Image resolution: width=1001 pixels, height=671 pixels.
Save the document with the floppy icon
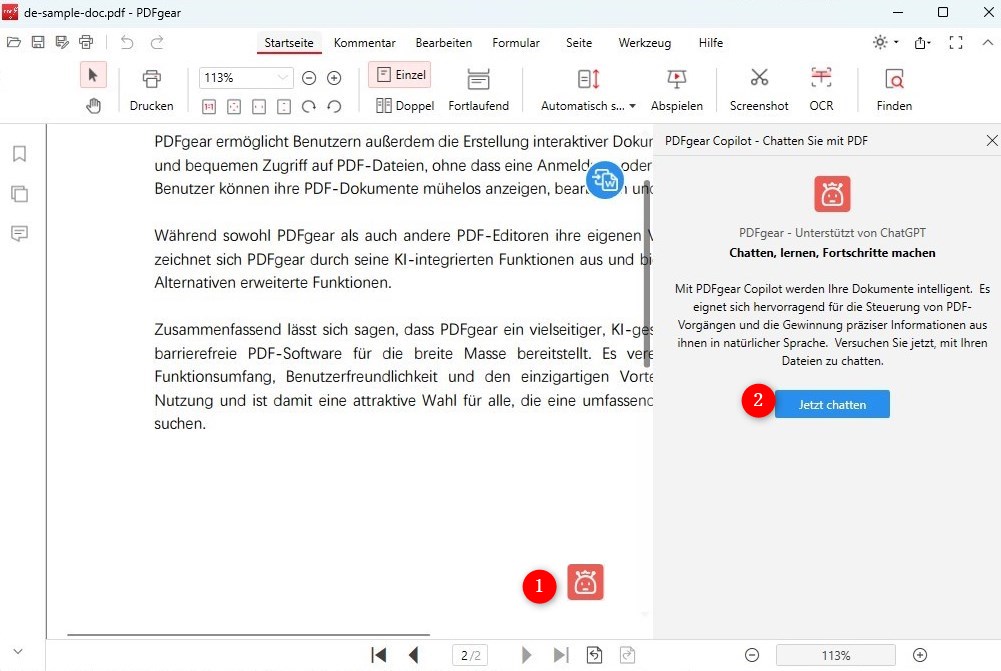[x=38, y=42]
